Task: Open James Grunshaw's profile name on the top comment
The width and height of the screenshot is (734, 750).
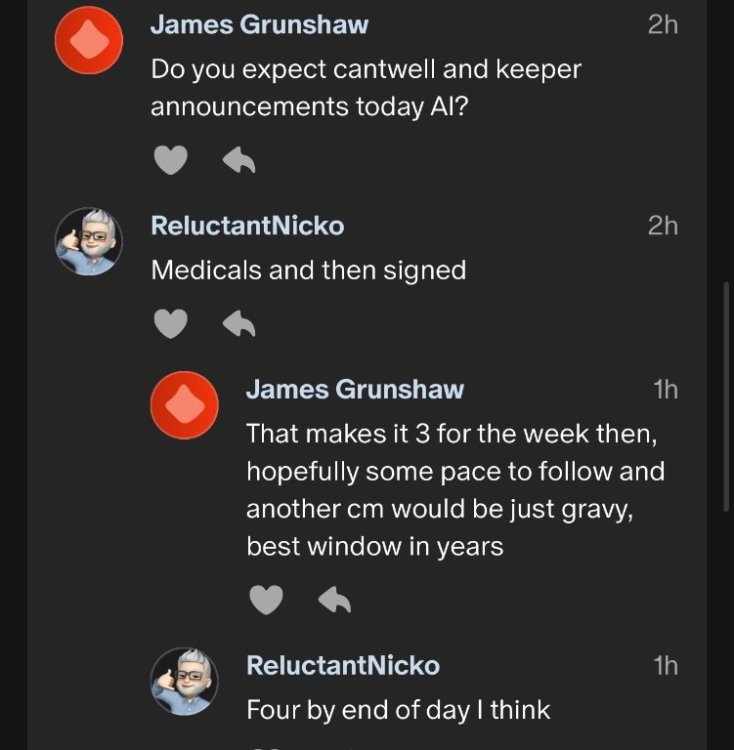Action: click(x=259, y=25)
